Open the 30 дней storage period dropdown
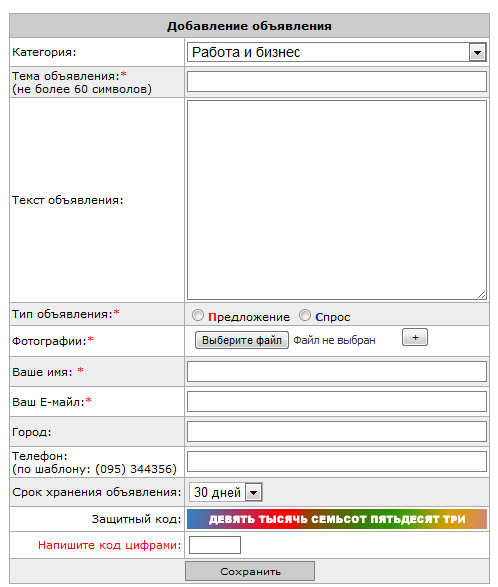This screenshot has height=587, width=498. [226, 492]
